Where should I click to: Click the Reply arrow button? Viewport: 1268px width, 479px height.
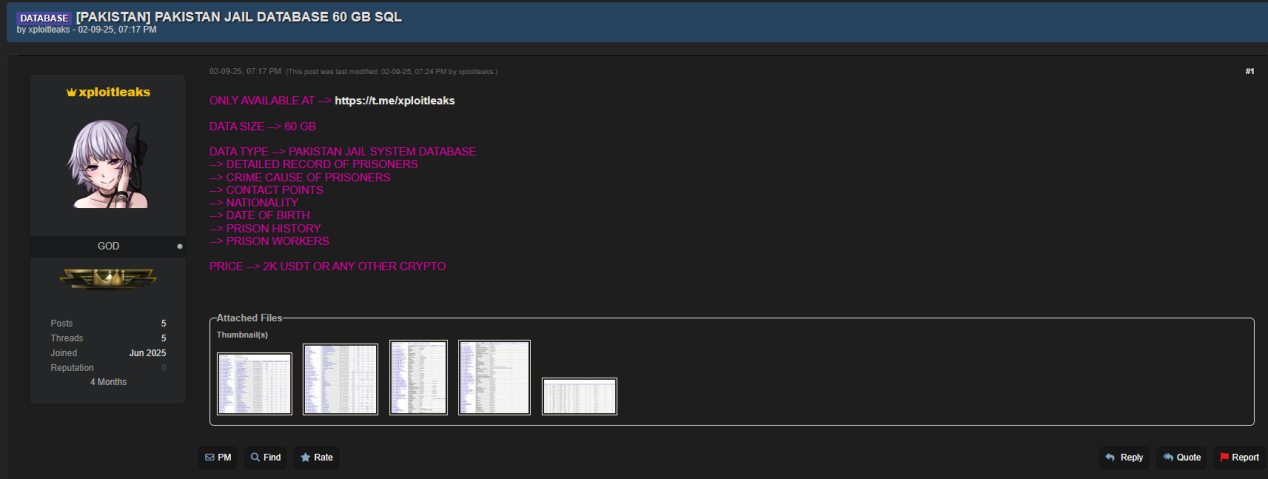pyautogui.click(x=1124, y=457)
